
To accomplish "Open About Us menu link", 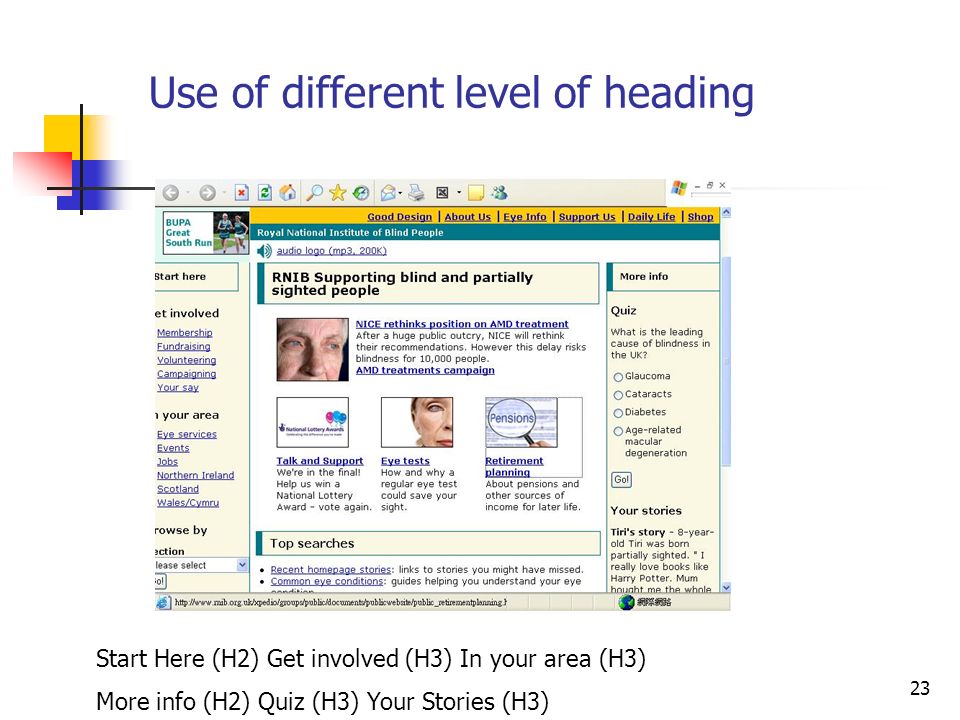I will (468, 217).
